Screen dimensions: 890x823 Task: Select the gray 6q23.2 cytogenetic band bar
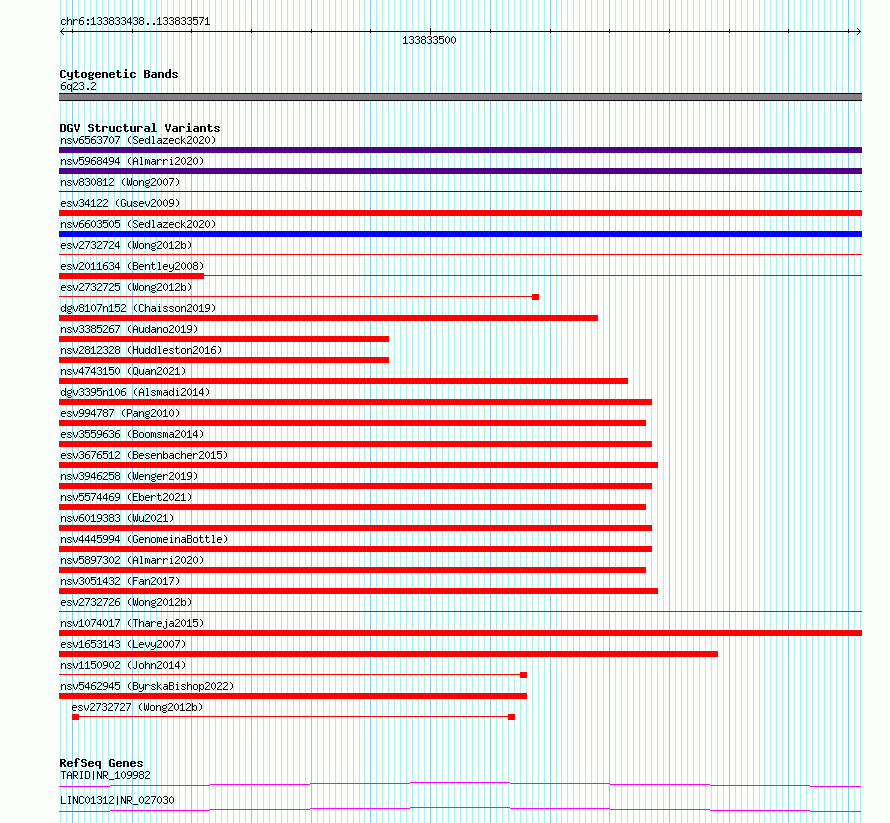tap(460, 97)
